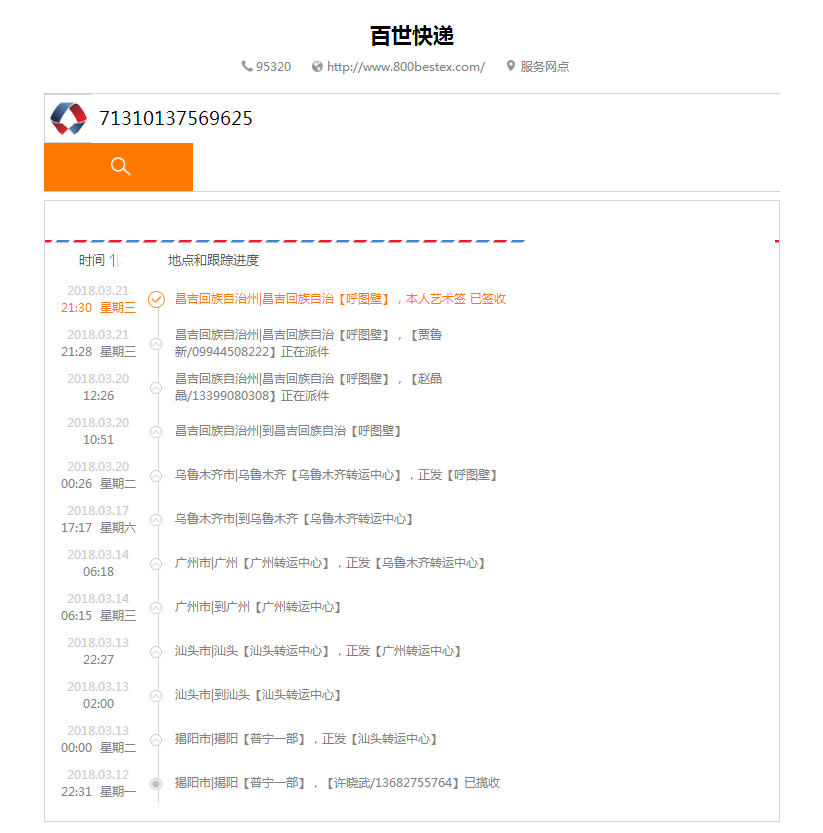823x833 pixels.
Task: Click timeline marker for 2018.03.14 06:18
Action: click(156, 564)
